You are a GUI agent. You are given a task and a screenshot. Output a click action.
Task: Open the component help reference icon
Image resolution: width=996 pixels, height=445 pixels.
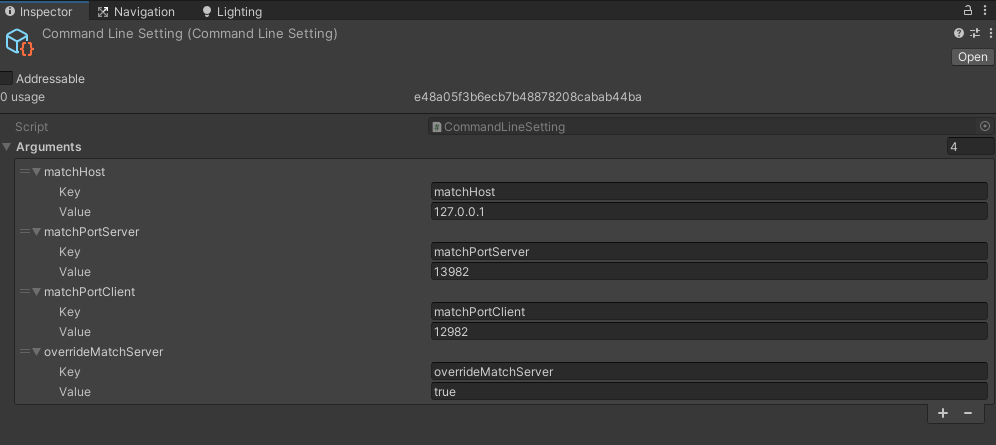coord(959,34)
